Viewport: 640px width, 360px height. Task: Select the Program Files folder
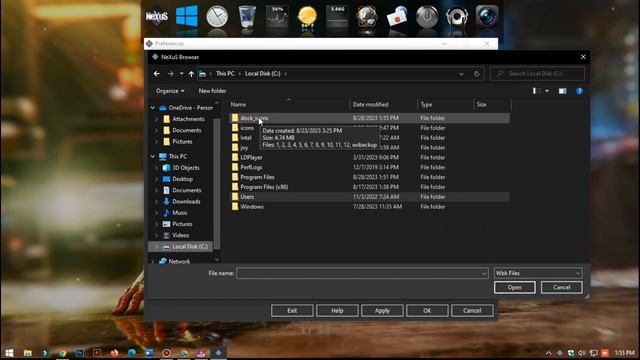369,177
